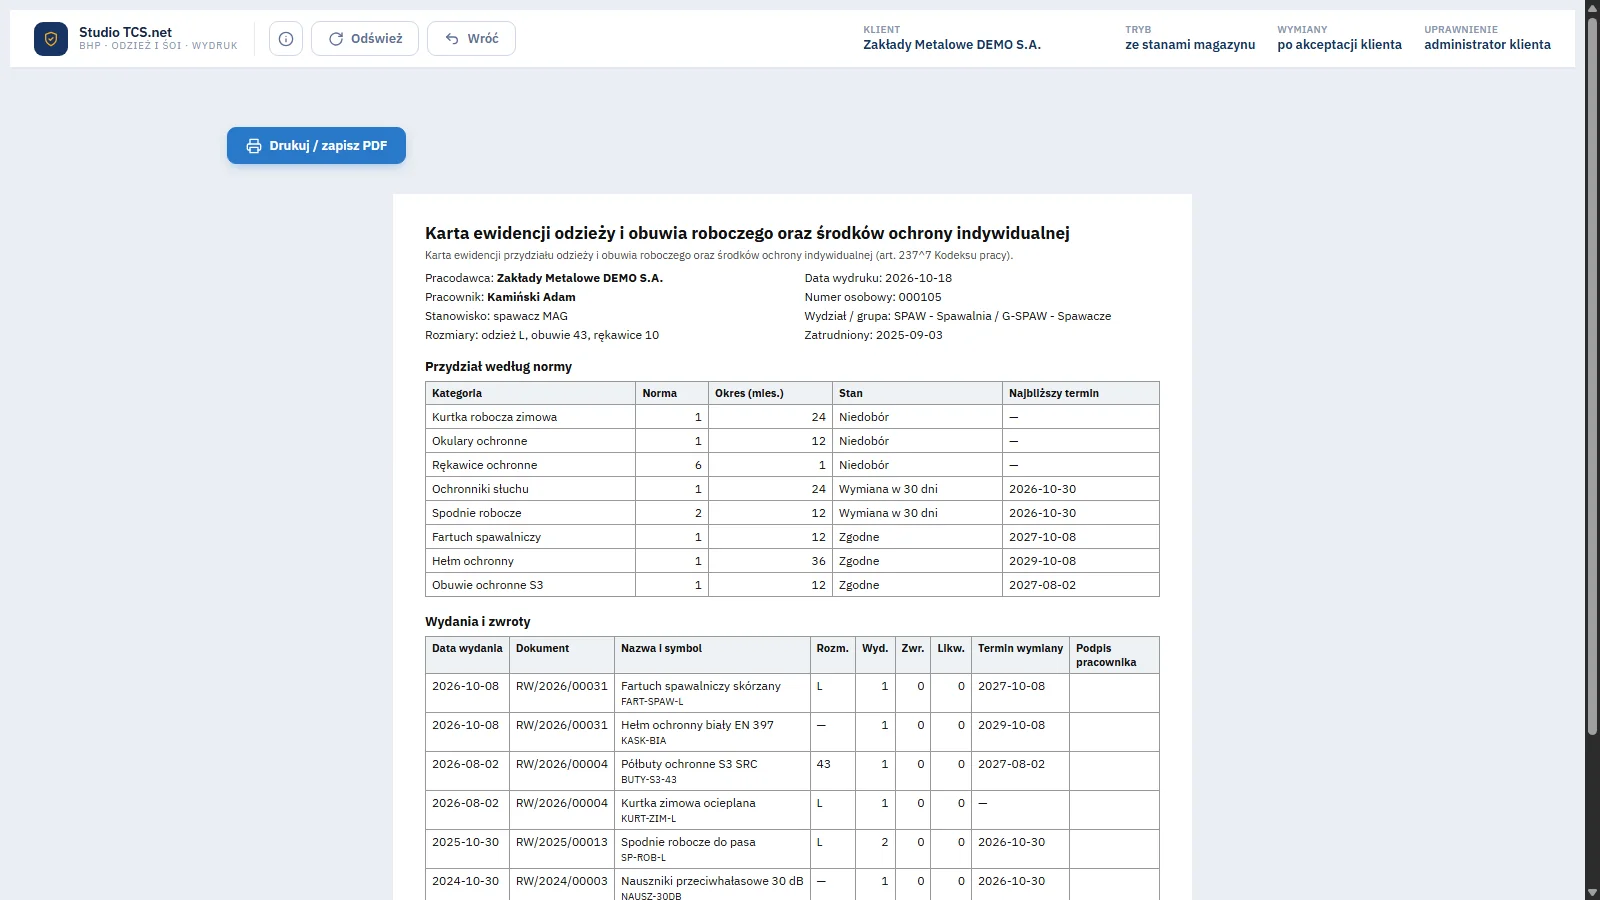Click 'Fartuch spawalniczy skórzany' item name

[x=701, y=686]
